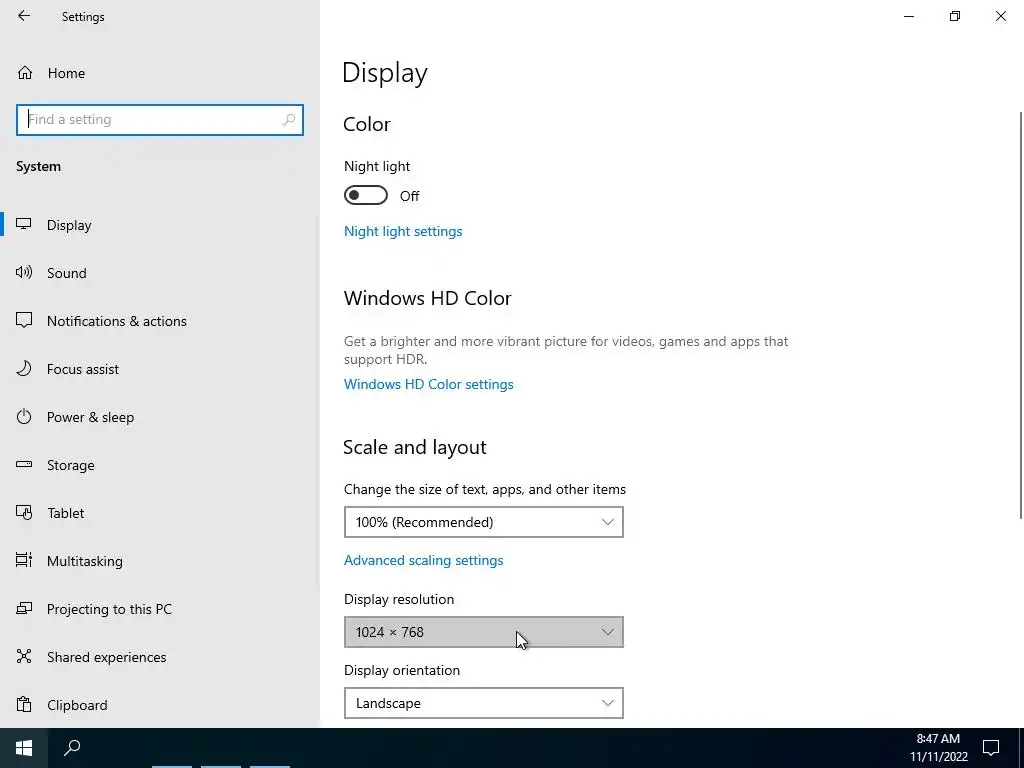The image size is (1024, 768).
Task: Click the Notifications & actions speech bubble icon
Action: coord(24,320)
